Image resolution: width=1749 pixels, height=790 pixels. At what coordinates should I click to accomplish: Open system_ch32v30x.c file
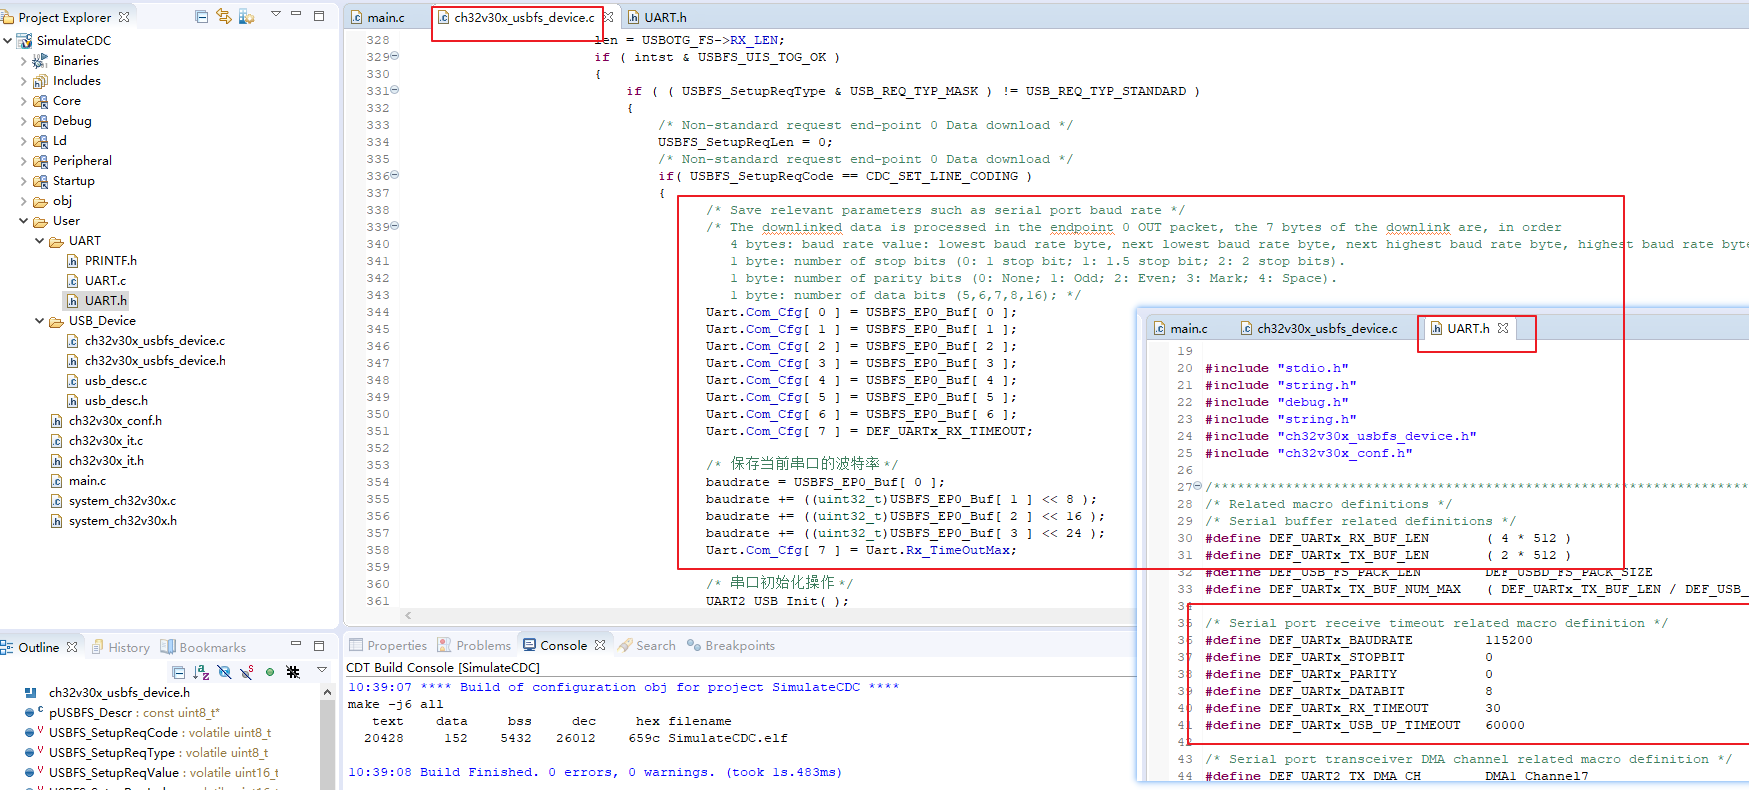click(113, 501)
